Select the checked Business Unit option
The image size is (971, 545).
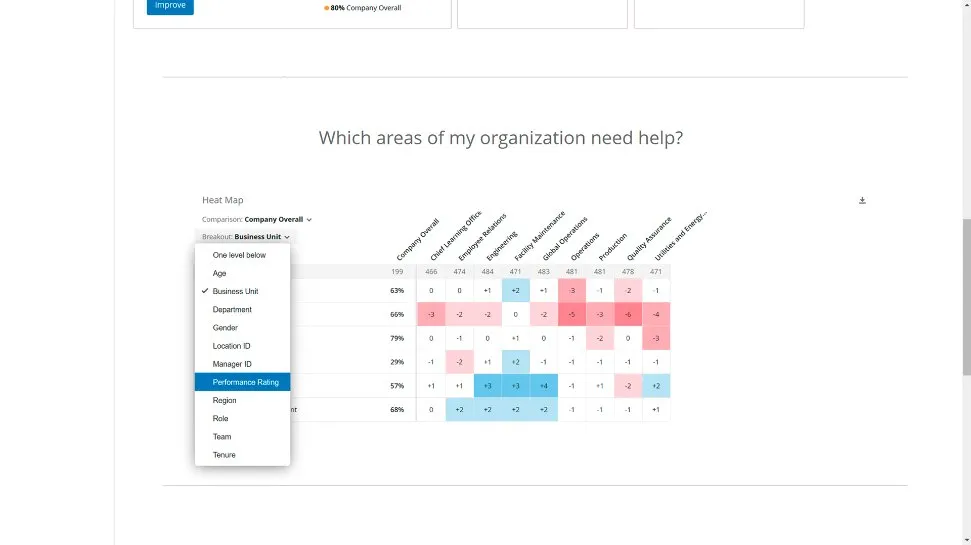235,291
